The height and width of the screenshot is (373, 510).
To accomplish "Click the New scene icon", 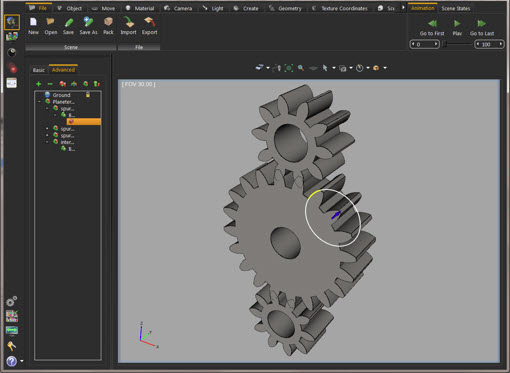I will point(33,22).
